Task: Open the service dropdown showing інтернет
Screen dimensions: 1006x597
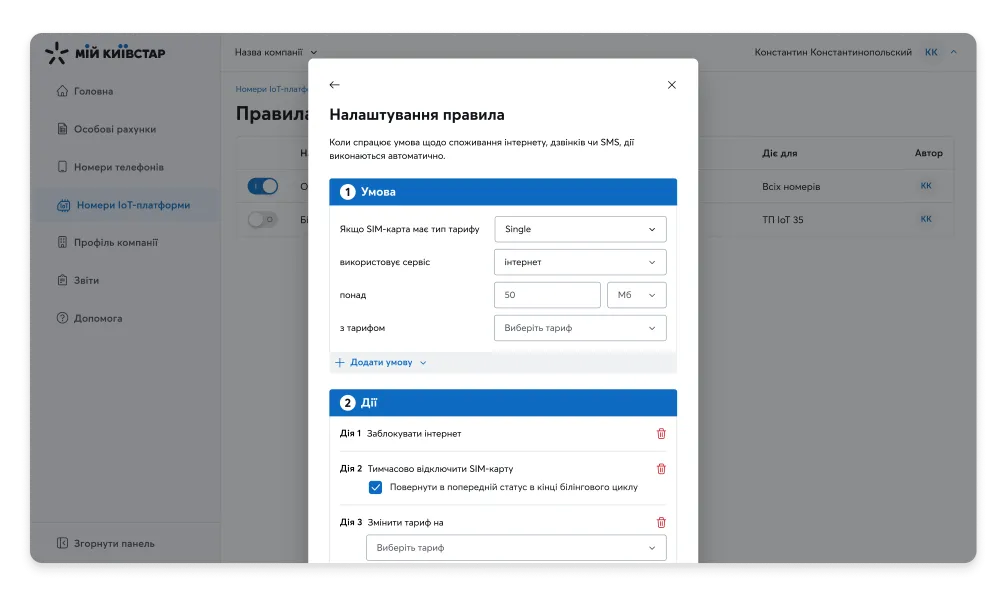Action: (580, 262)
